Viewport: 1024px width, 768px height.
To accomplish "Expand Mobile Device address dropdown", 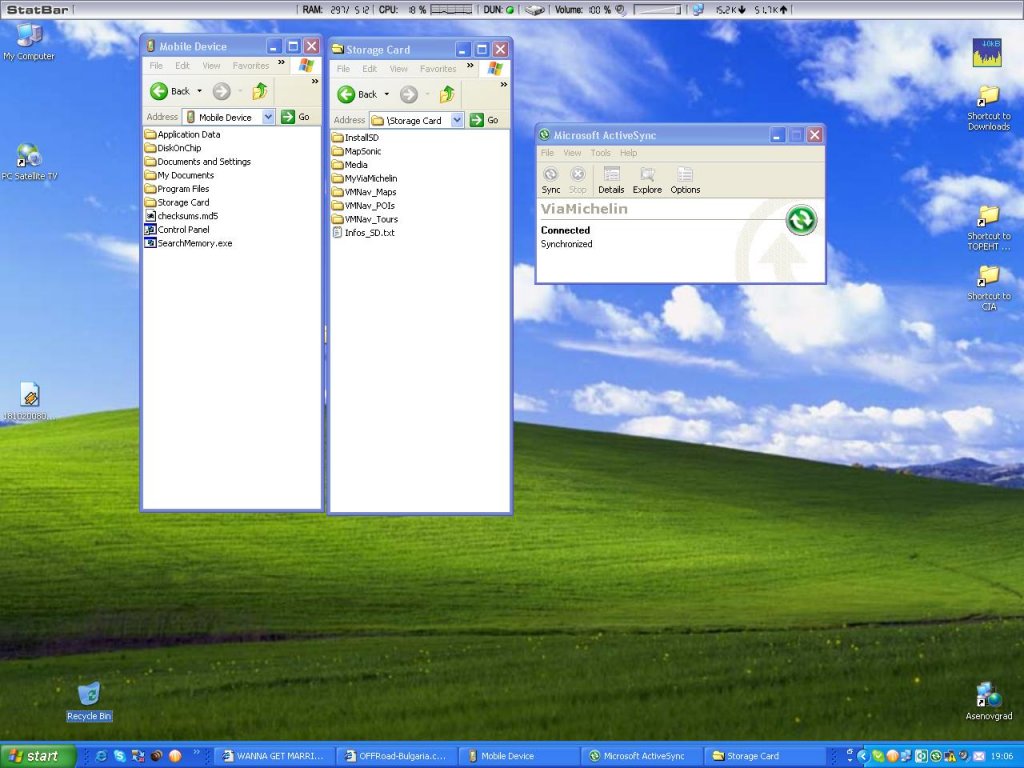I will coord(268,117).
